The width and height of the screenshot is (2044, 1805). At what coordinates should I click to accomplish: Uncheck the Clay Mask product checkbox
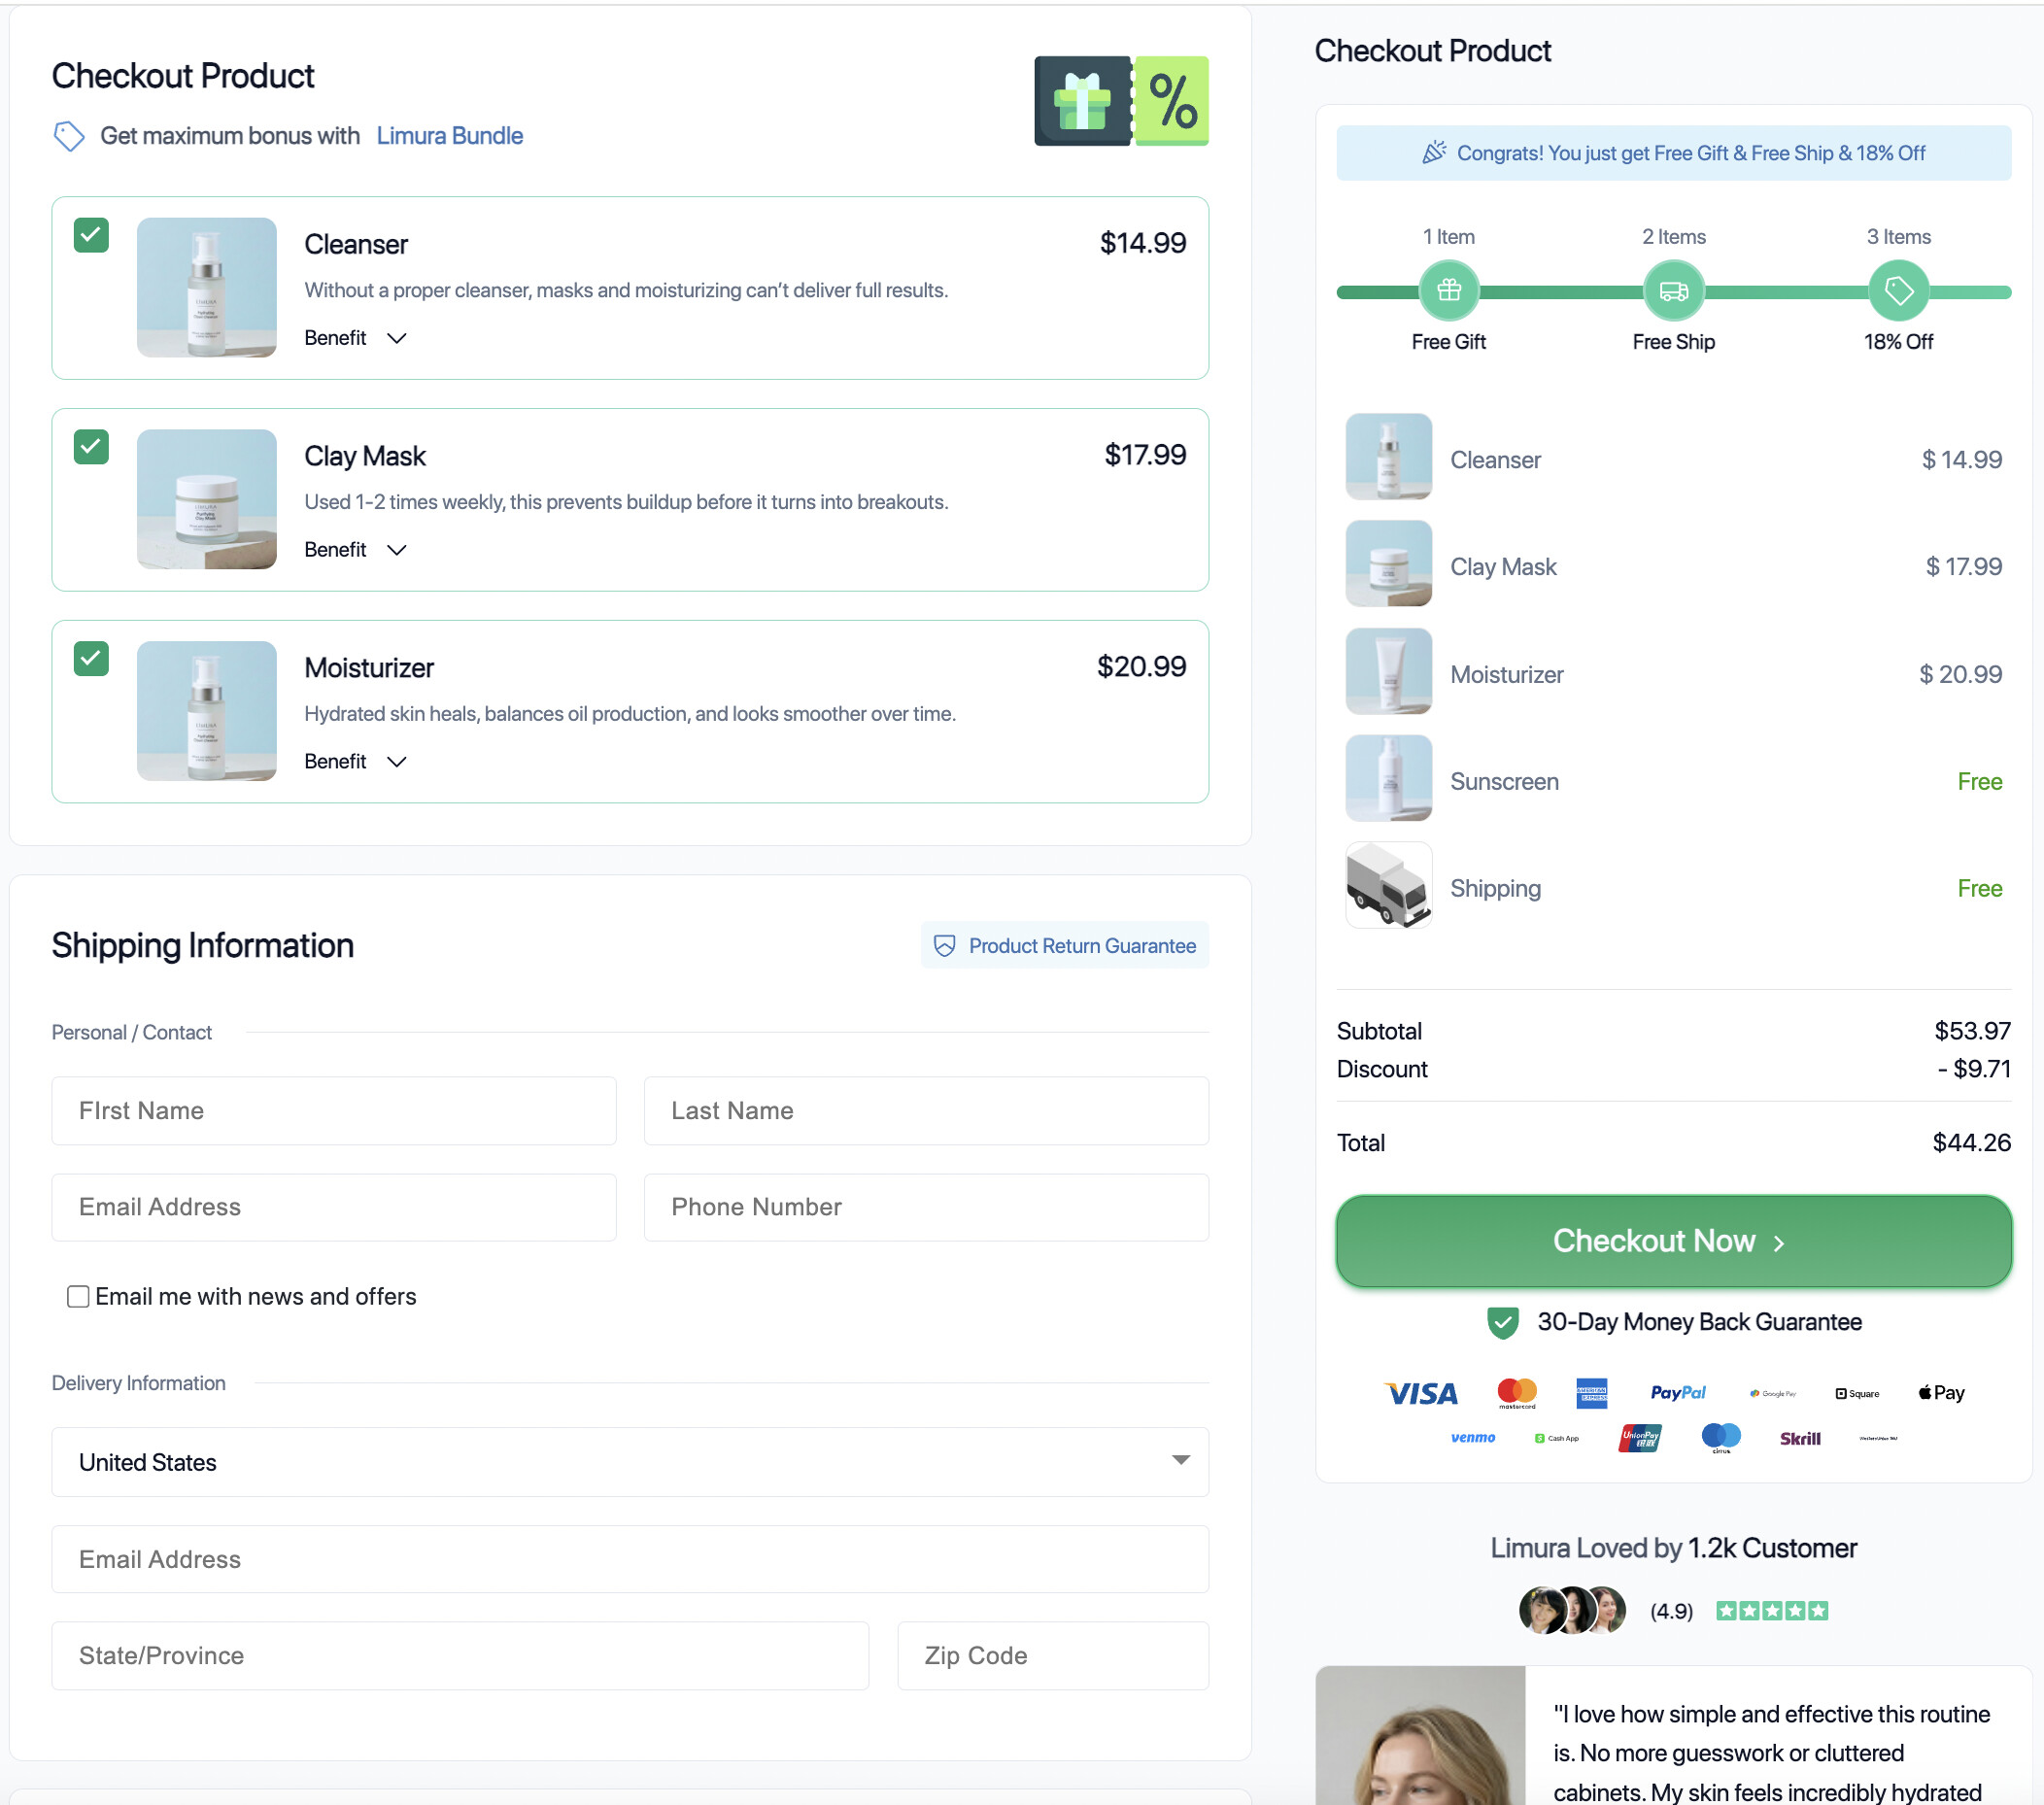click(x=91, y=447)
